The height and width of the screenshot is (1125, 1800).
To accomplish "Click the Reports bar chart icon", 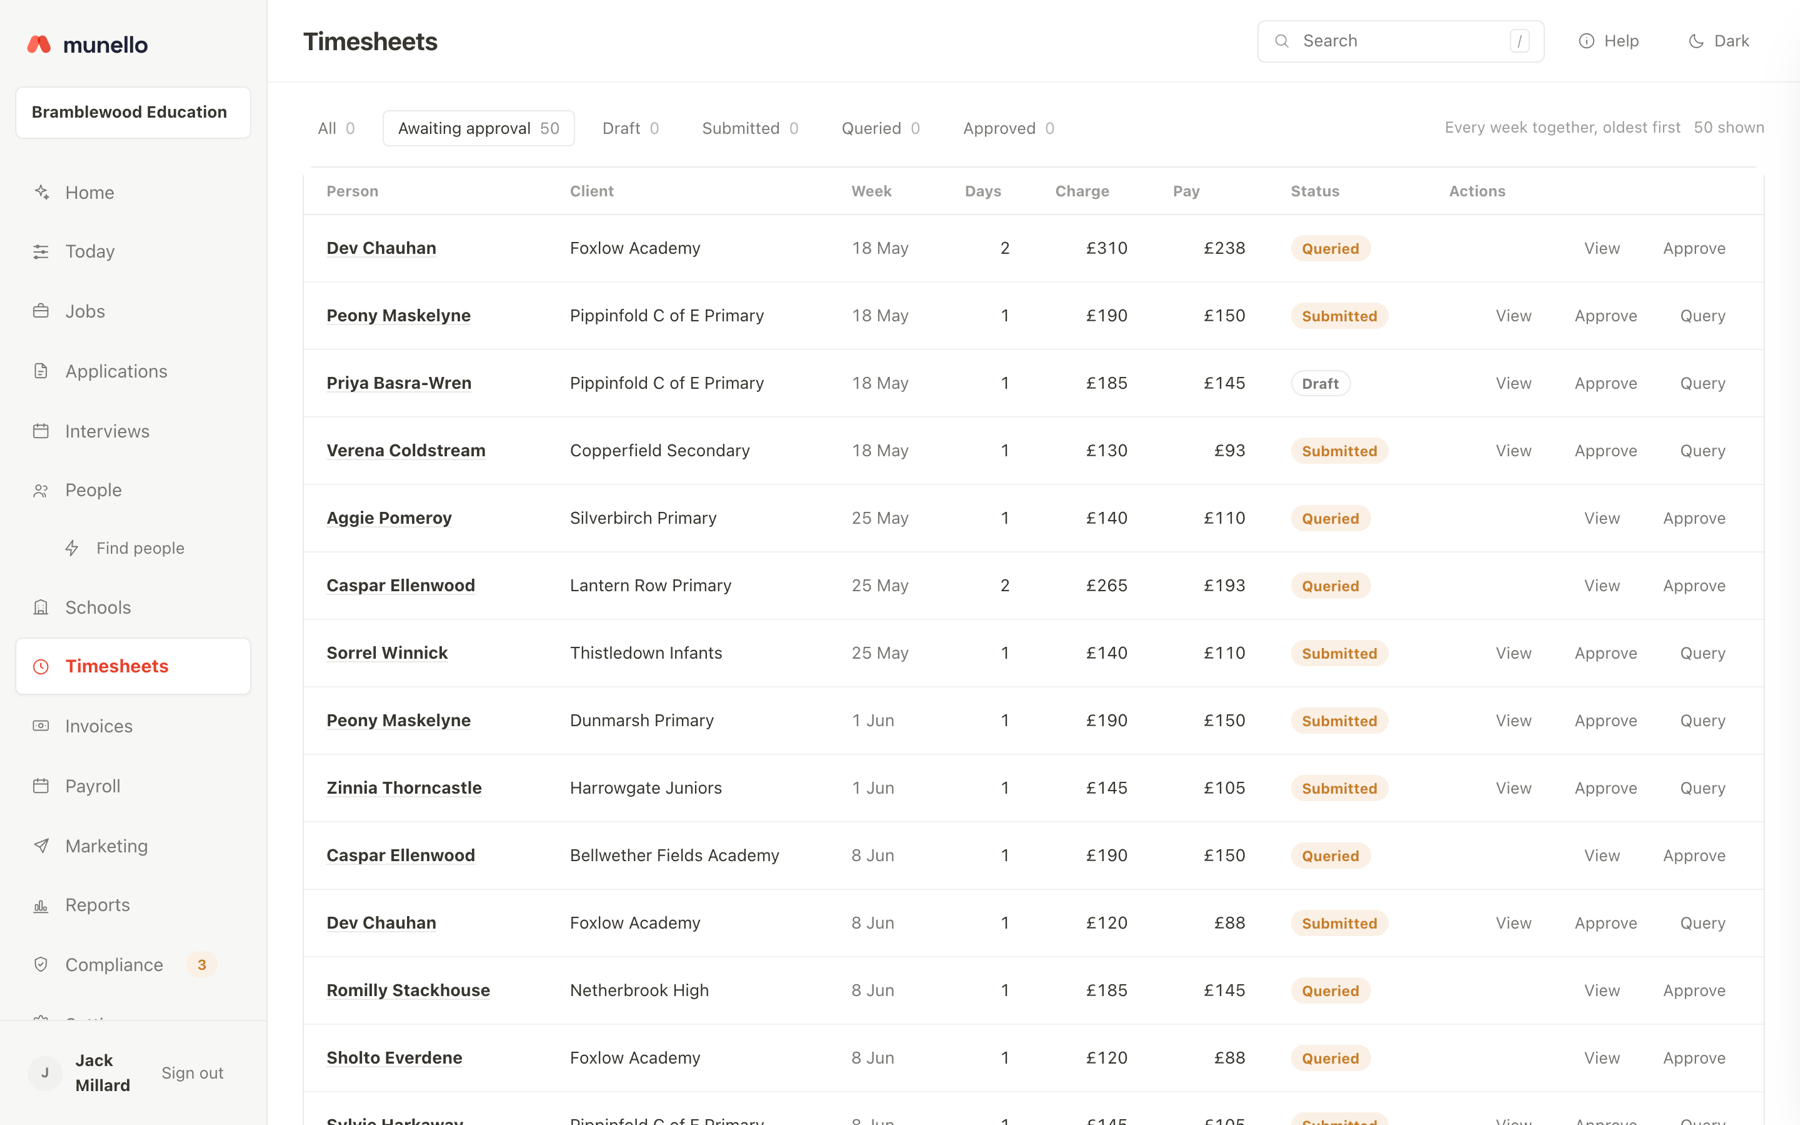I will coord(41,905).
